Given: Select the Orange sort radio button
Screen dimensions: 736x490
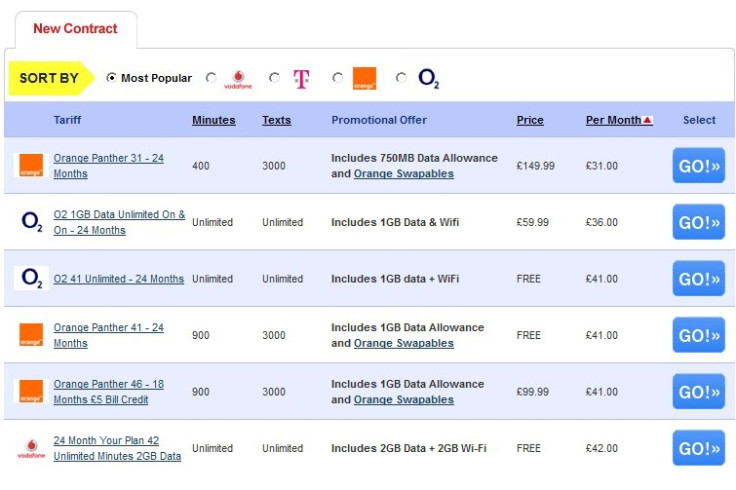Looking at the screenshot, I should click(x=337, y=77).
